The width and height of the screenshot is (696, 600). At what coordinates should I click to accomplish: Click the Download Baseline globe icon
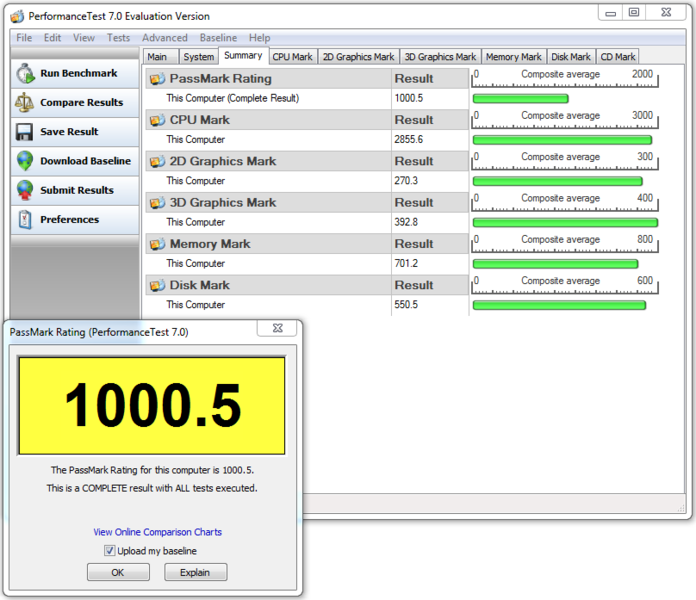(x=25, y=161)
